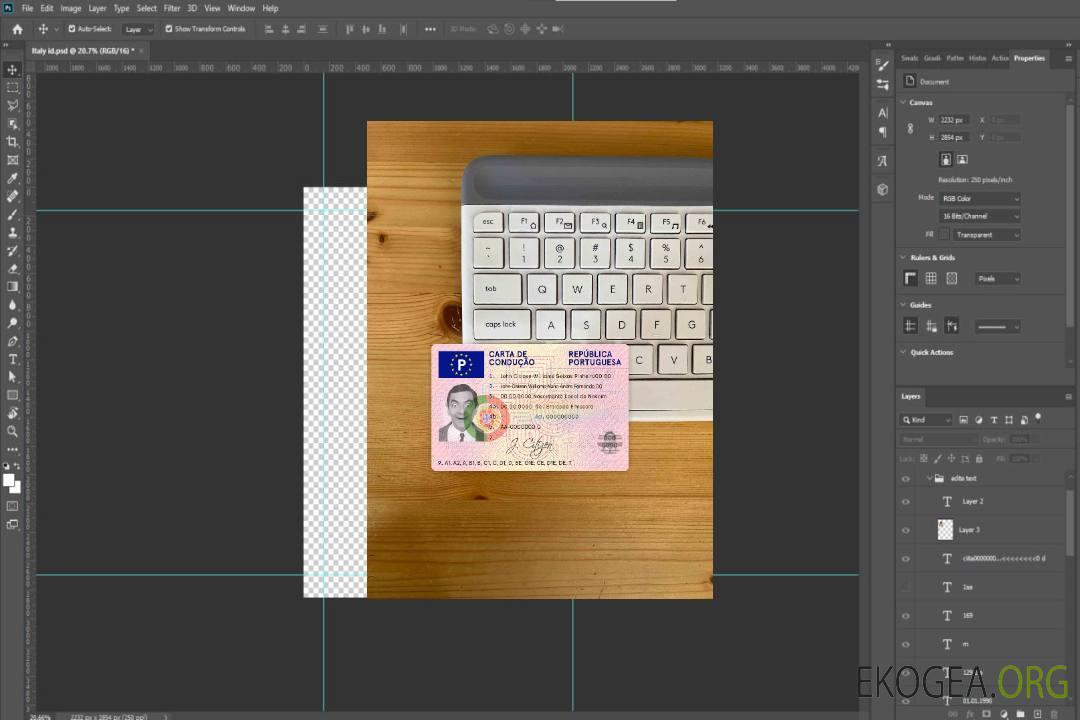
Task: Select the Eraser tool
Action: [x=12, y=269]
